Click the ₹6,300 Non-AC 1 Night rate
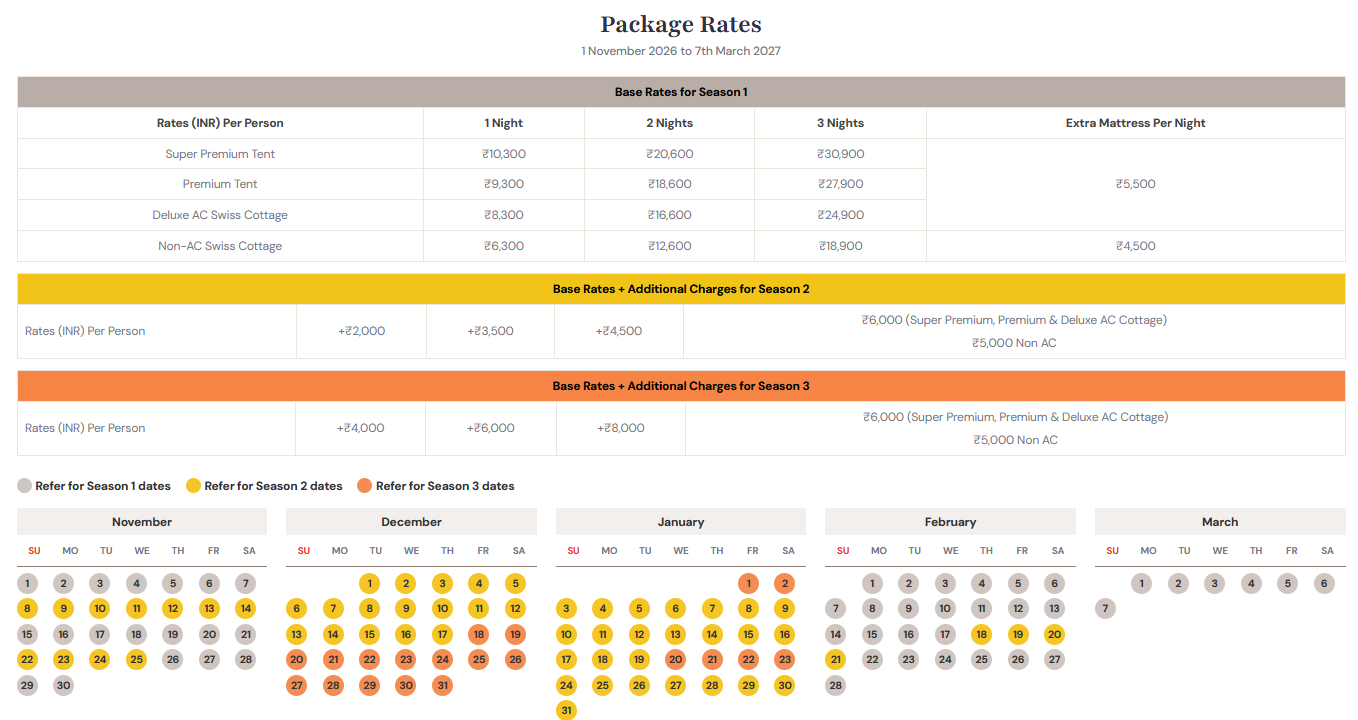This screenshot has width=1358, height=720. pyautogui.click(x=504, y=246)
